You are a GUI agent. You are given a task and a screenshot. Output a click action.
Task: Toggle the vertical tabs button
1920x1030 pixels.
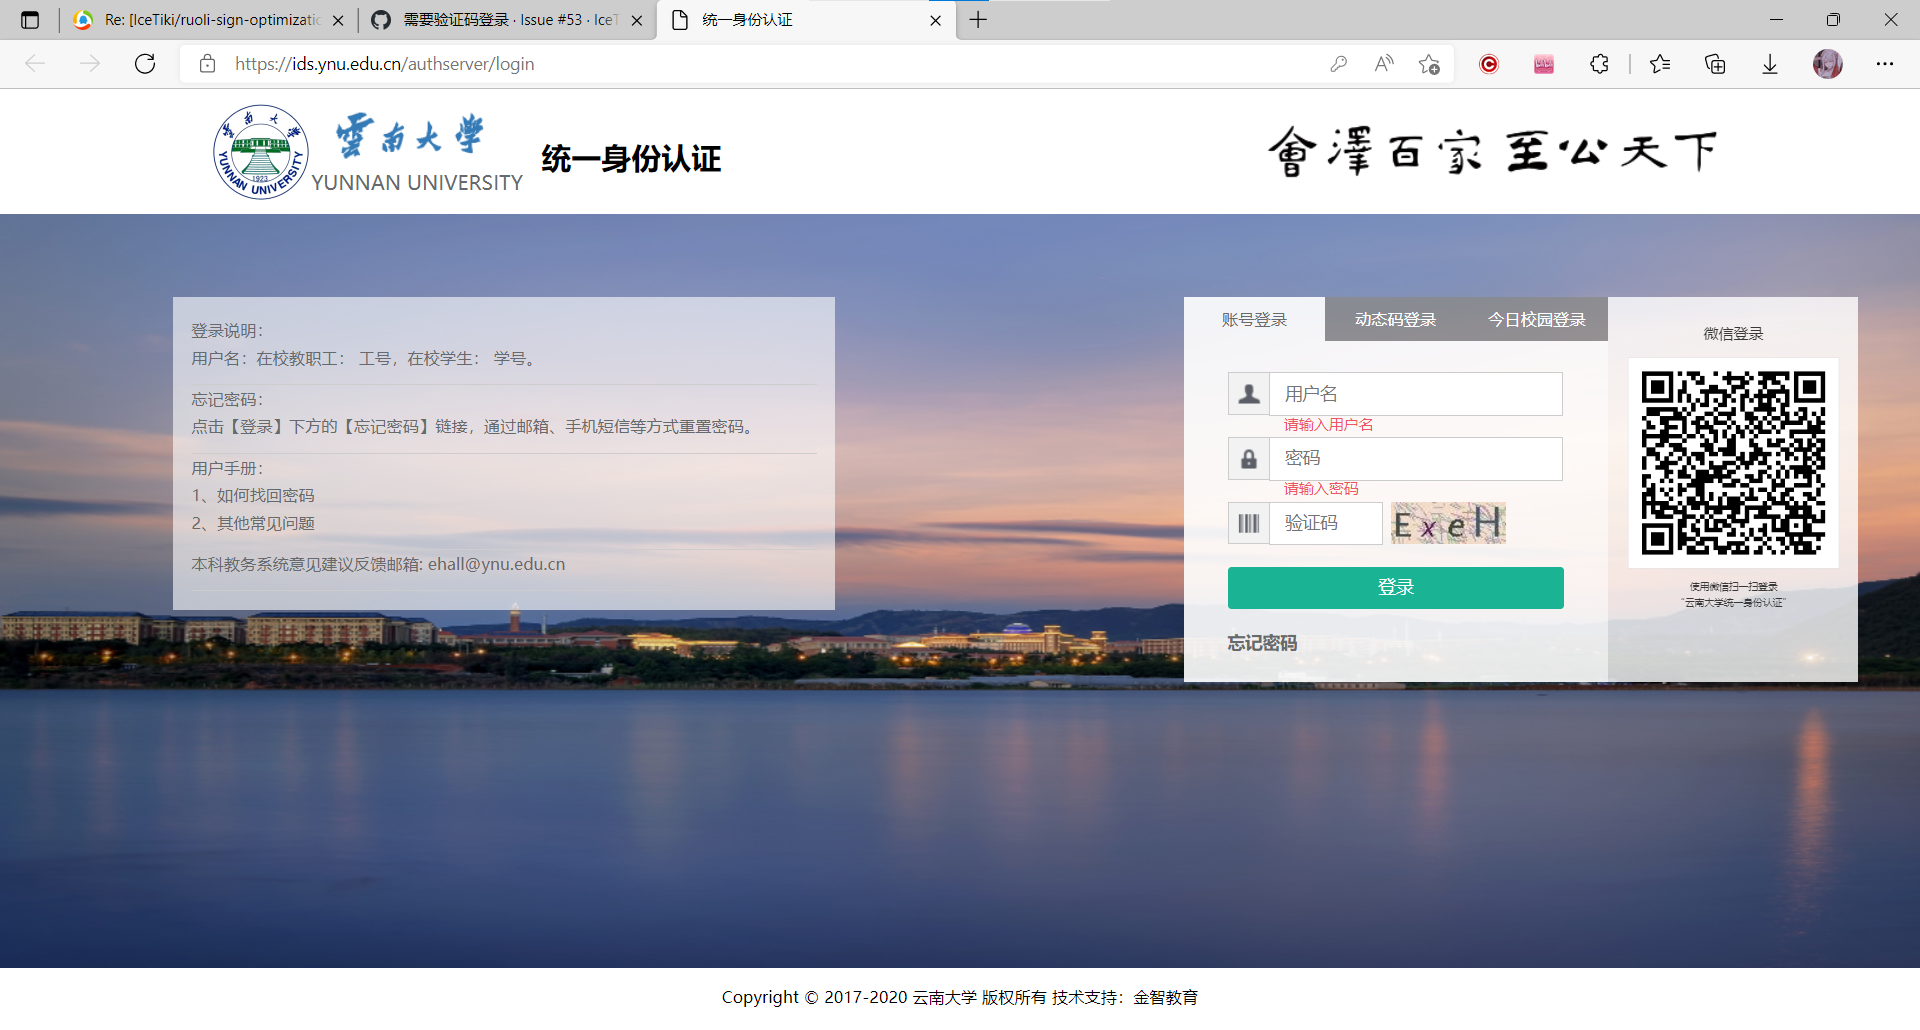(30, 19)
